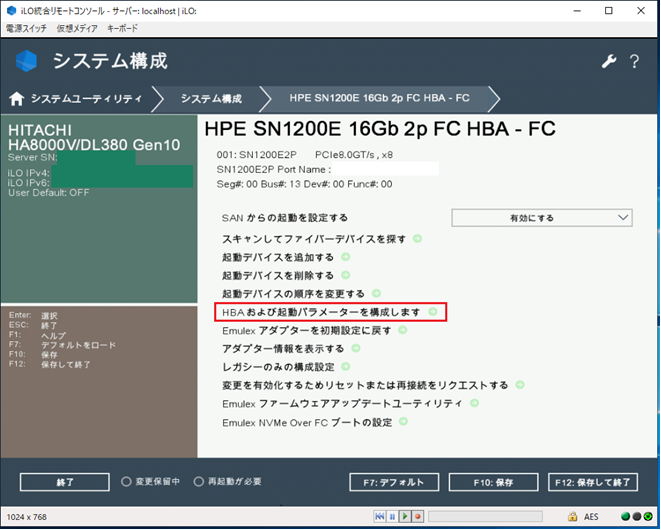Image resolution: width=661 pixels, height=530 pixels.
Task: Click the Seg#: 00 Bus#: 13 text line
Action: (304, 184)
